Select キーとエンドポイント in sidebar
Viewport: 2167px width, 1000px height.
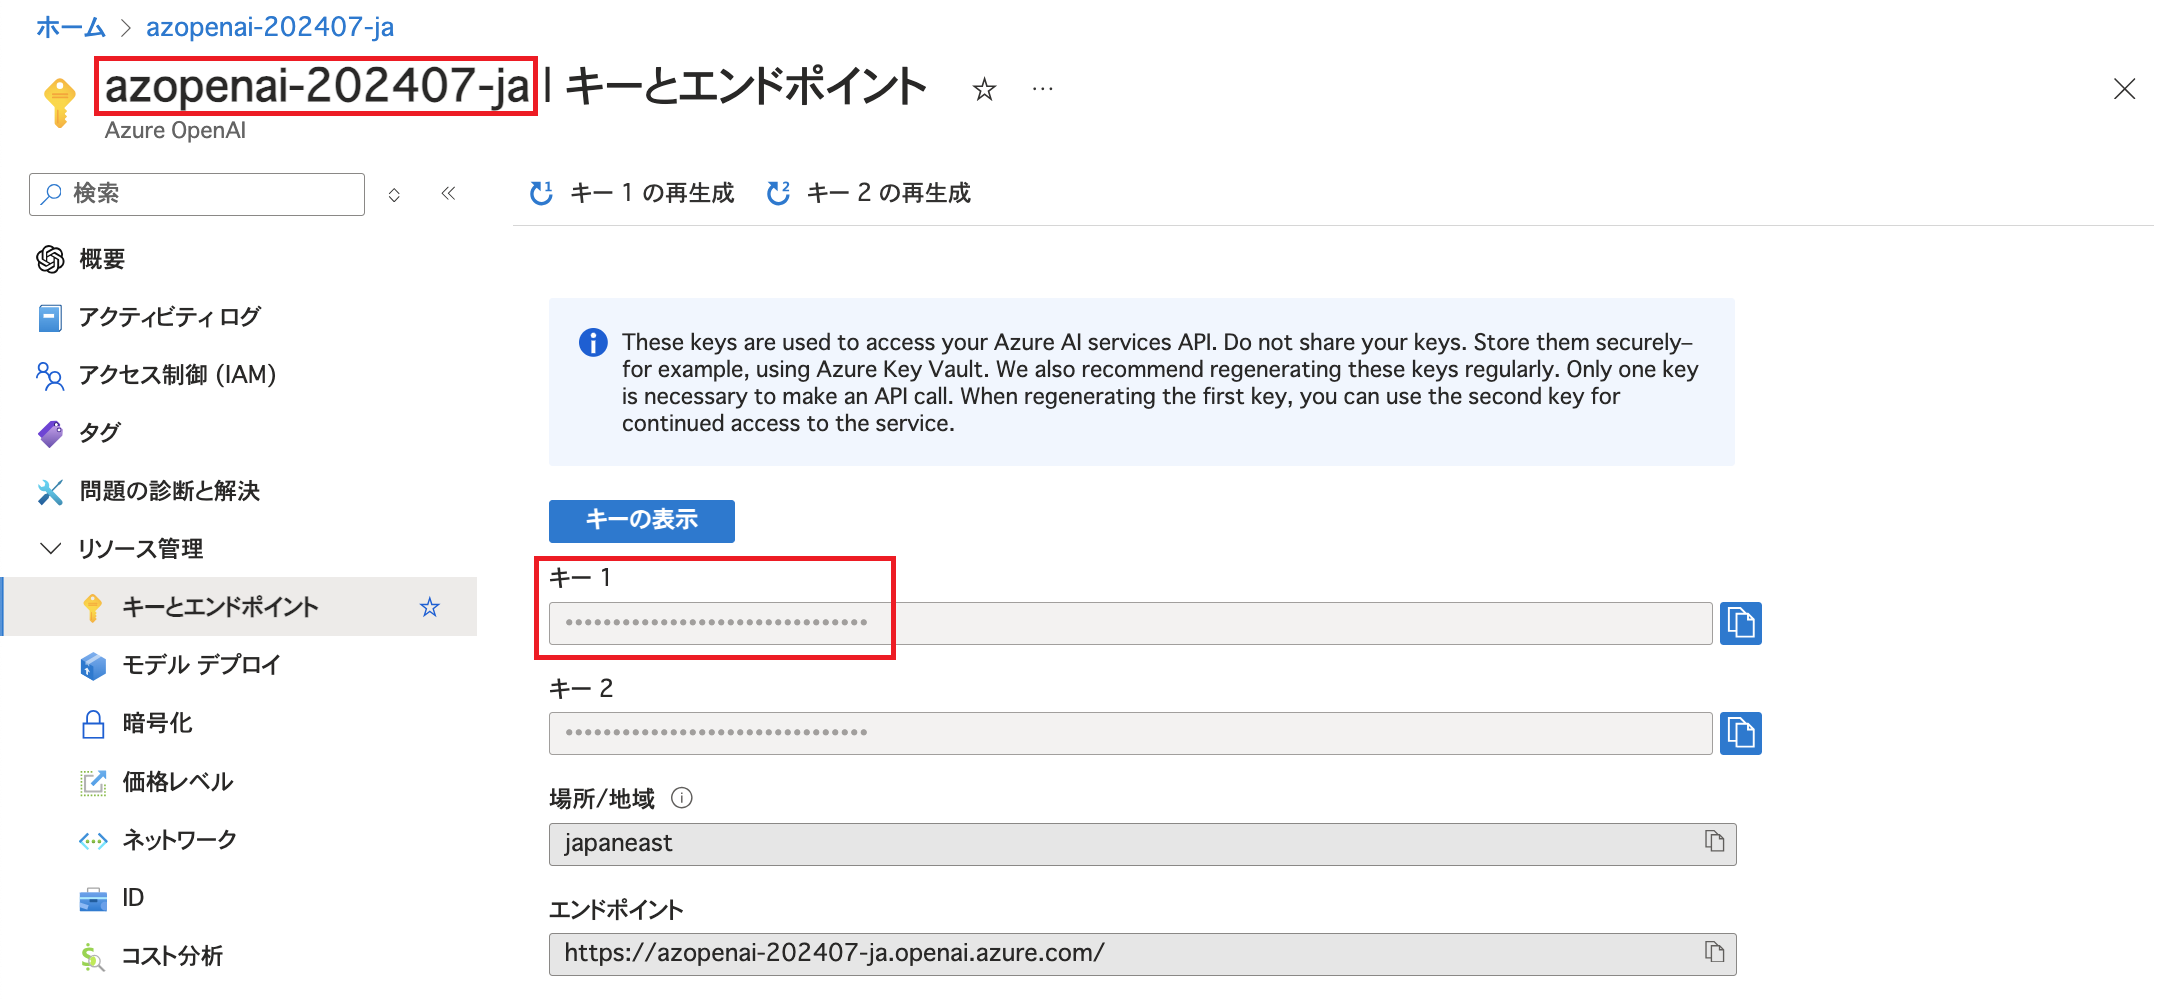(x=240, y=607)
